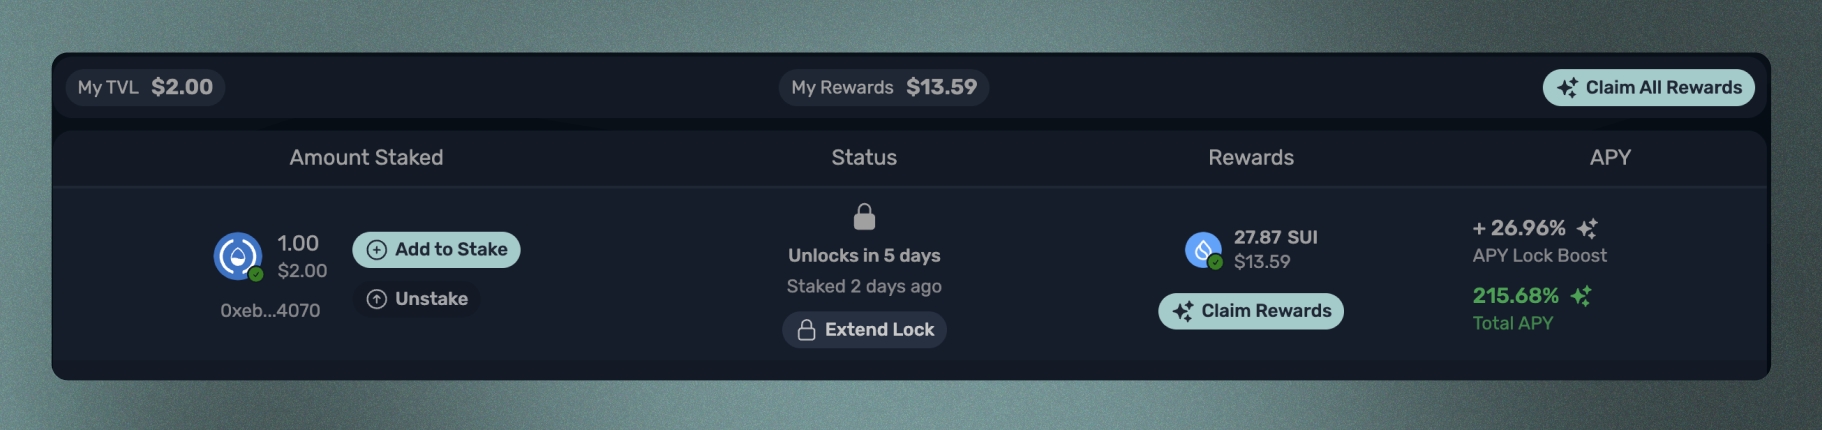Click sparkle icon beside APY Lock Boost
The height and width of the screenshot is (430, 1822).
[x=1587, y=229]
